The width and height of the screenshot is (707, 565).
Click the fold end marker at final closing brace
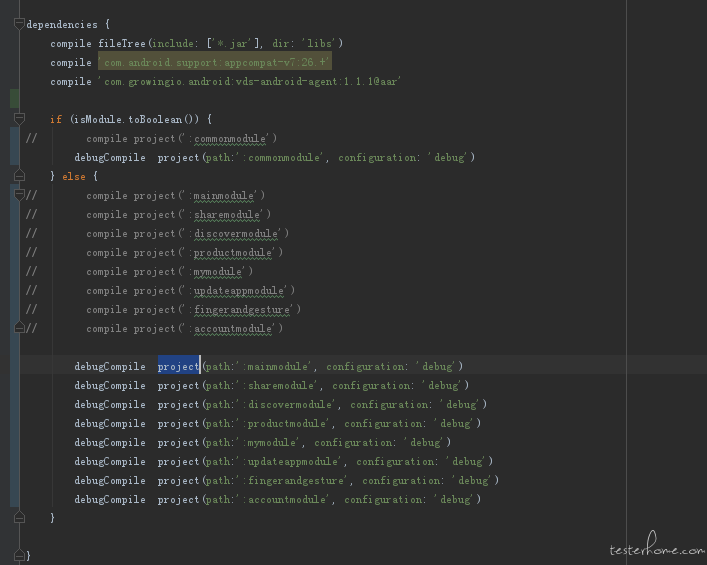(19, 555)
